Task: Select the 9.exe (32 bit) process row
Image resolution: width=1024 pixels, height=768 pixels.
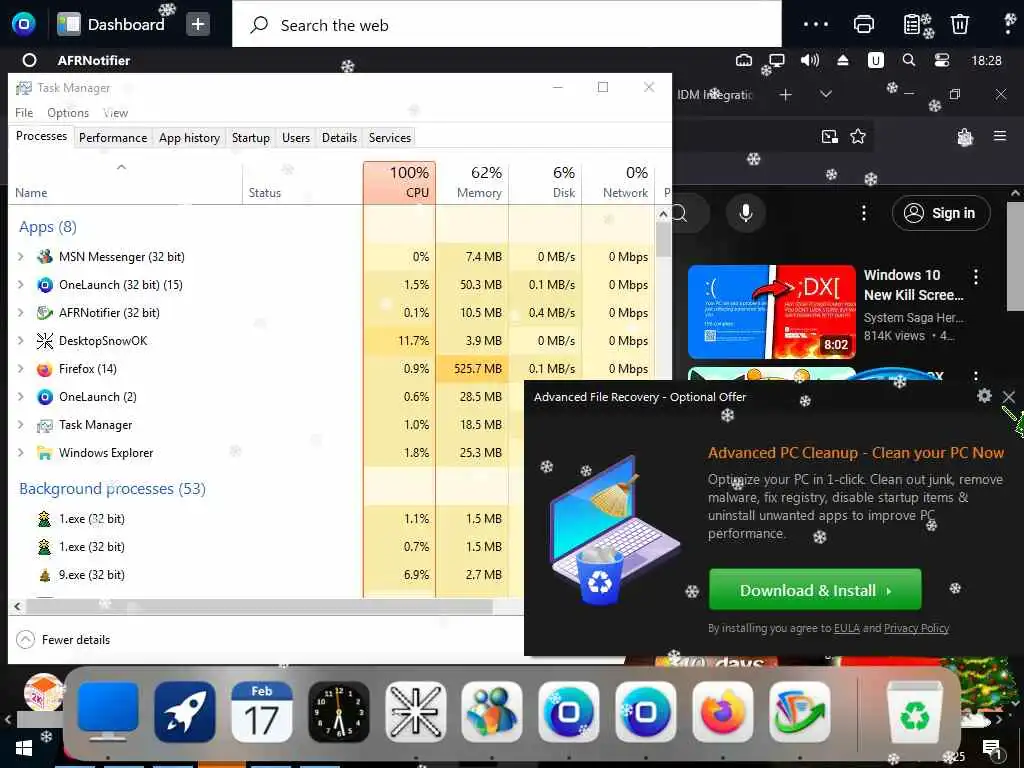Action: tap(264, 575)
